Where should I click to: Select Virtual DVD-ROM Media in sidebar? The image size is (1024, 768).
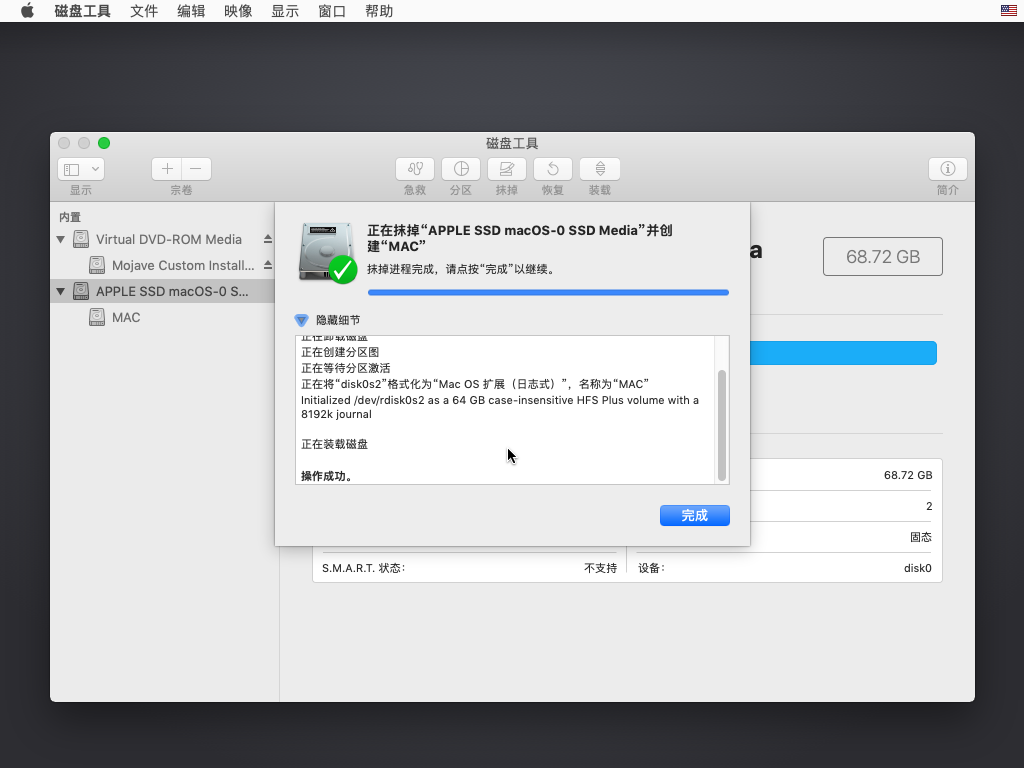tap(168, 240)
